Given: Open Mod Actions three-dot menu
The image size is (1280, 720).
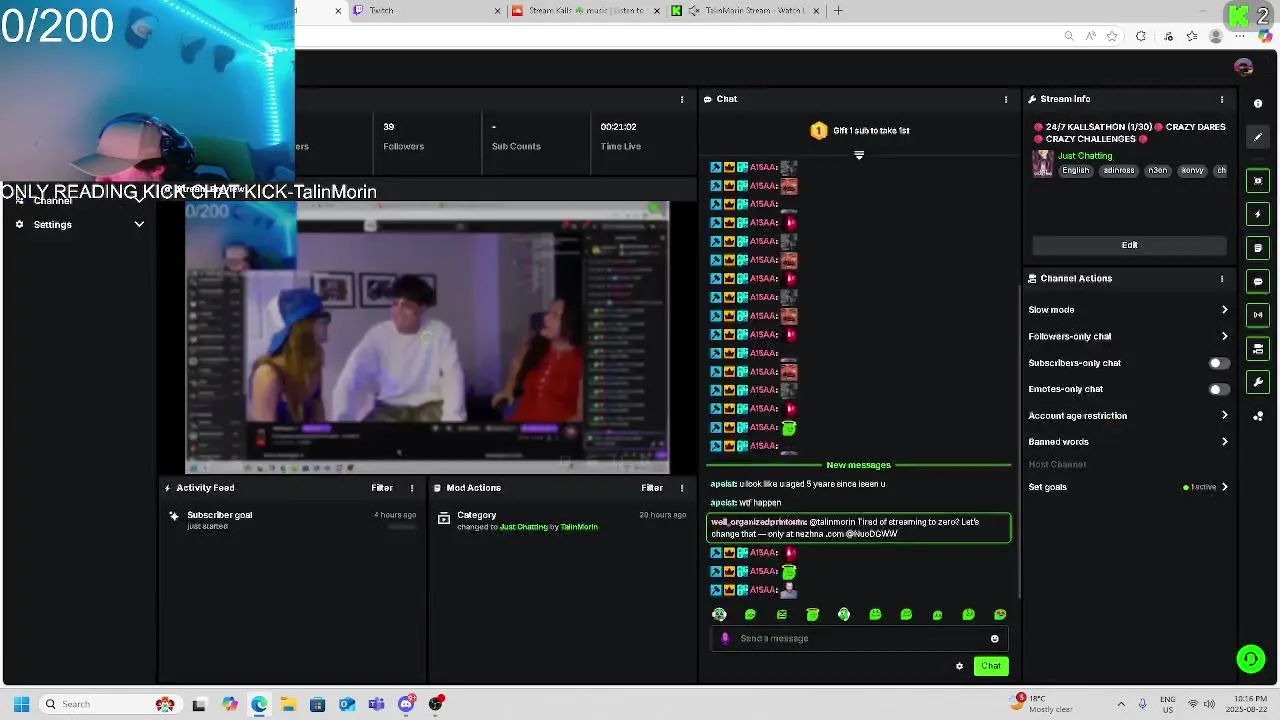Looking at the screenshot, I should click(682, 488).
